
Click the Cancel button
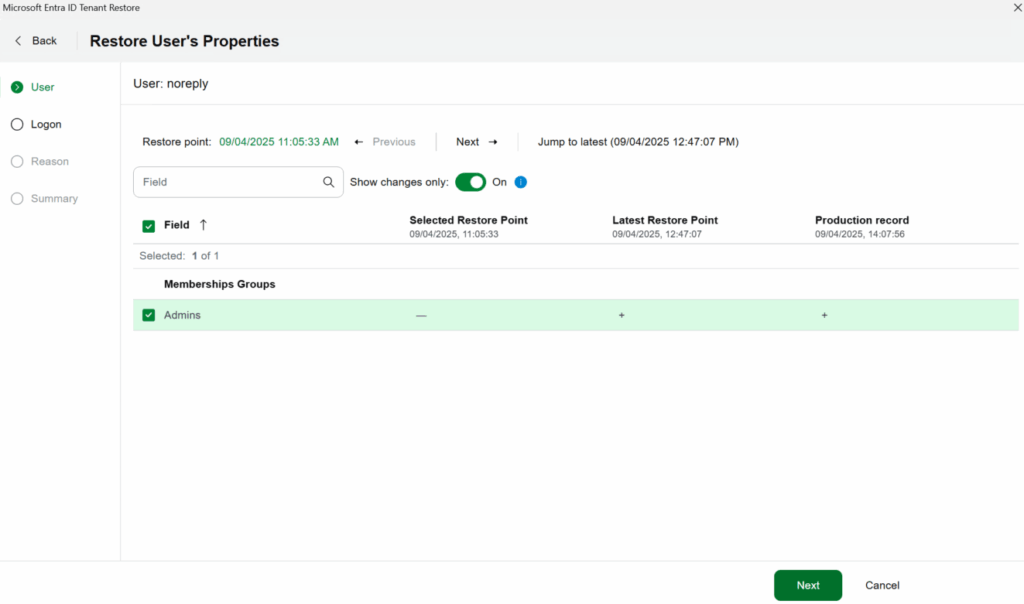coord(882,585)
